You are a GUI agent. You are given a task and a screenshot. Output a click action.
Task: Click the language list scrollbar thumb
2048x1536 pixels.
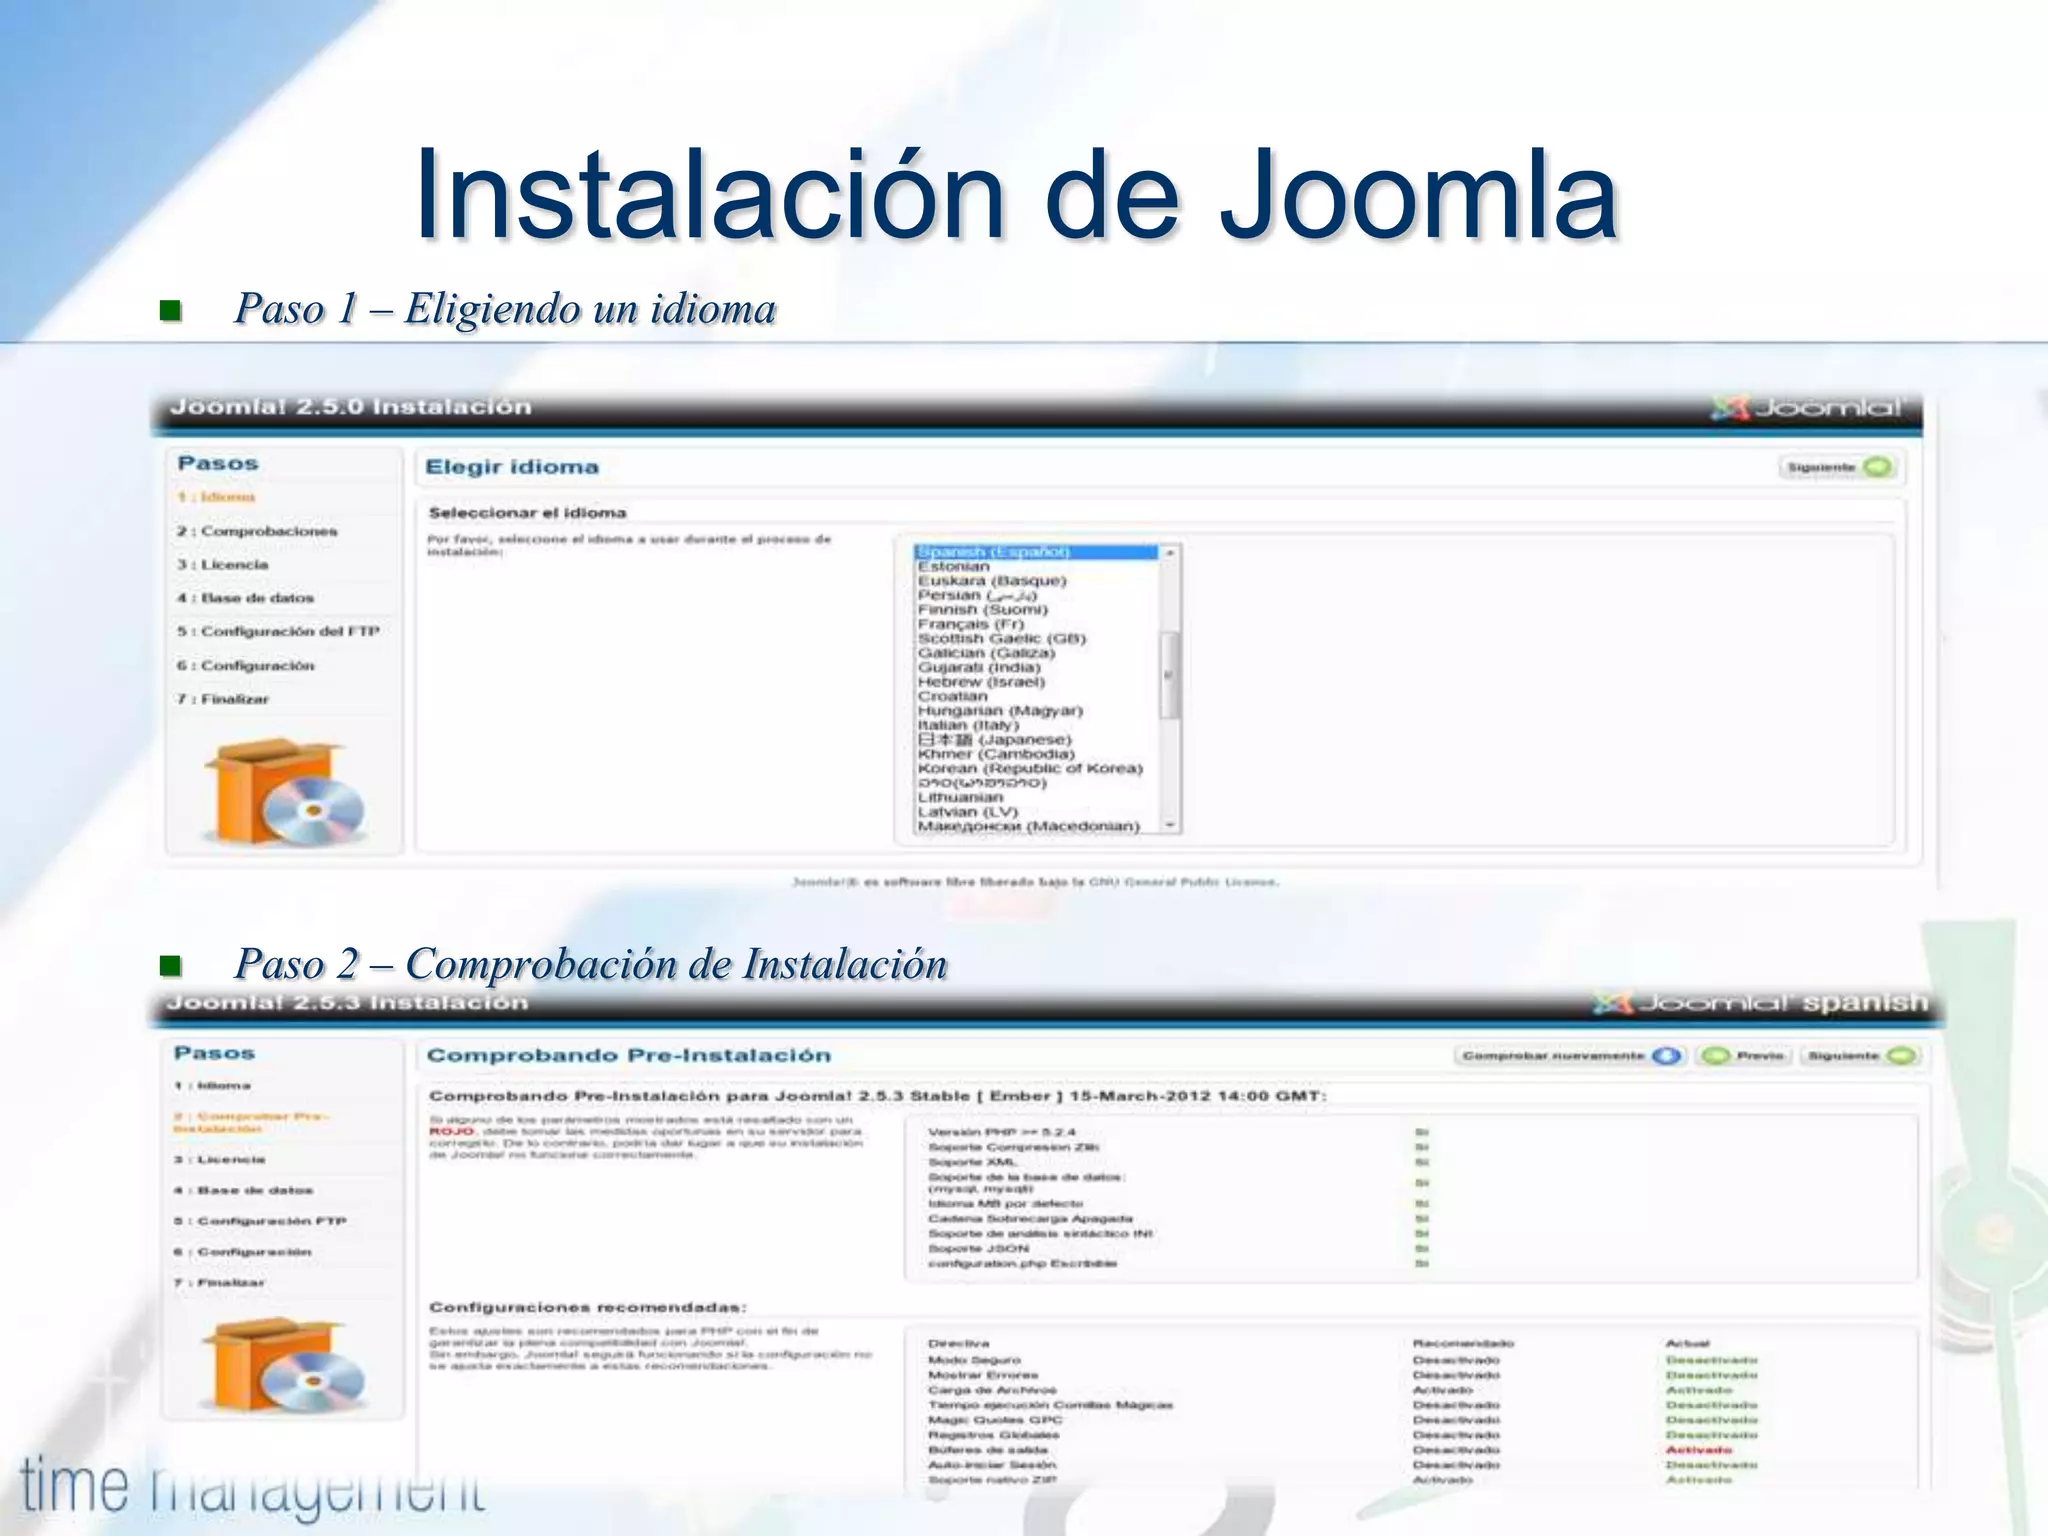[1170, 675]
